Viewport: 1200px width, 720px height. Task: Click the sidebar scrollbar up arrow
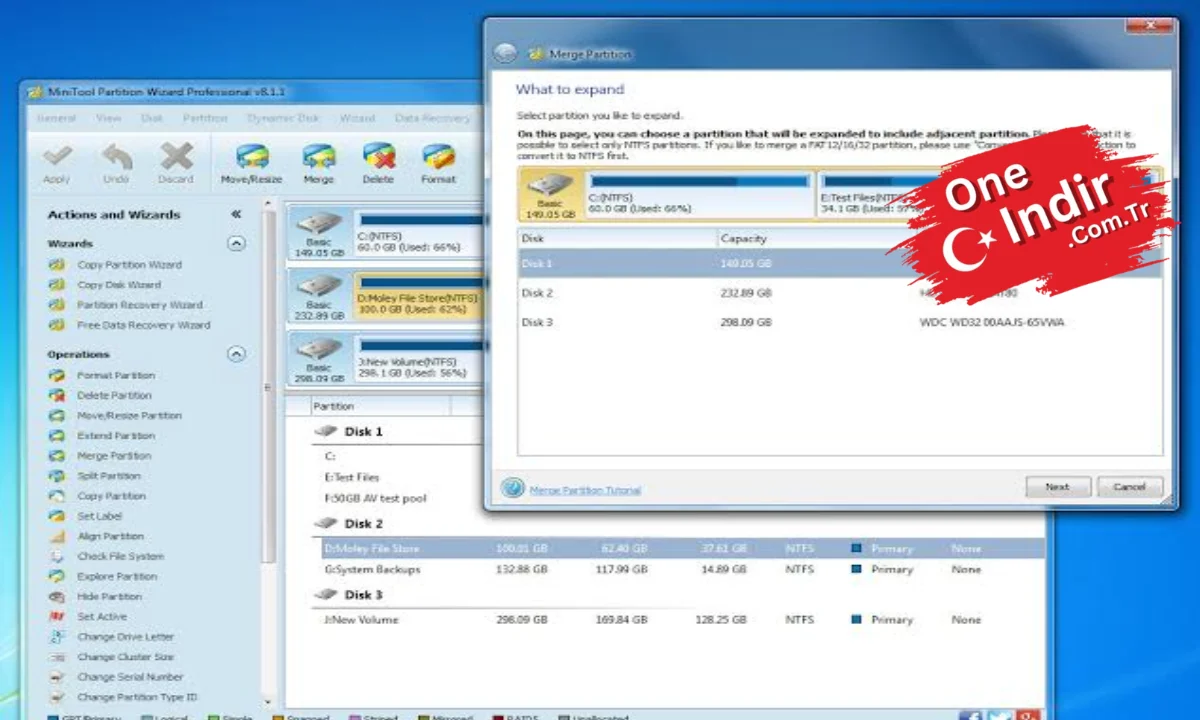268,204
